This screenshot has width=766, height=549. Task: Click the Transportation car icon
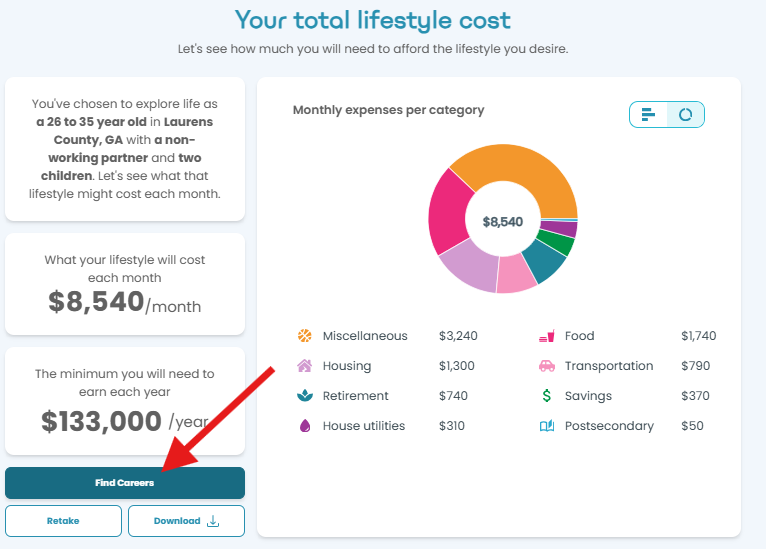point(547,366)
